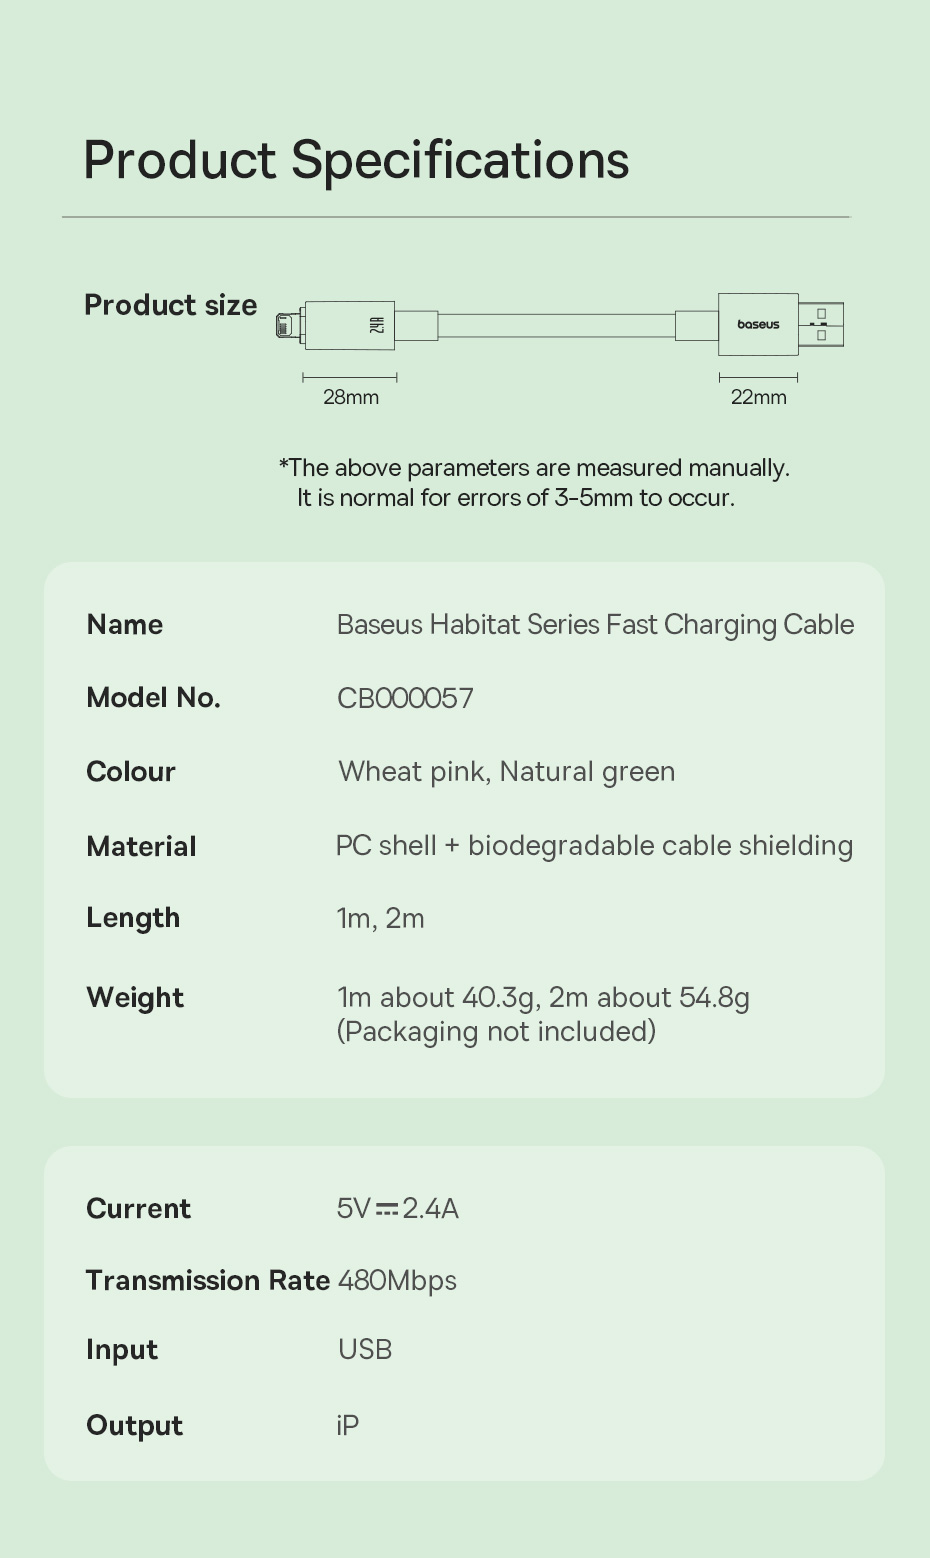The image size is (930, 1558).
Task: Click the Packaging not included note
Action: 496,1031
